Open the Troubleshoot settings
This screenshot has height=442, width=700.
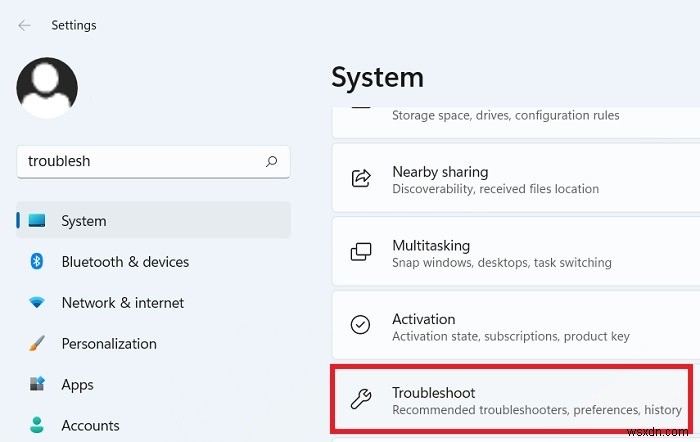point(510,400)
